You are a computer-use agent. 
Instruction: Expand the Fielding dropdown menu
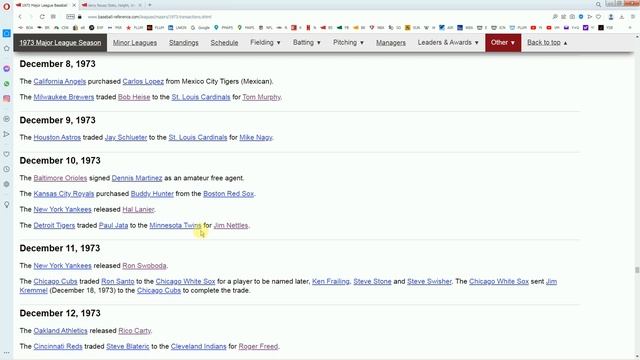pyautogui.click(x=265, y=42)
